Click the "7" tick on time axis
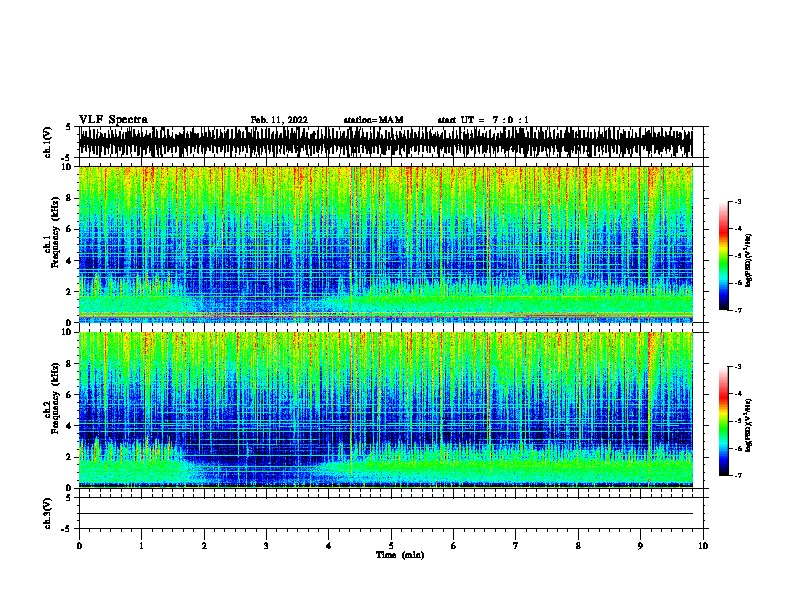Screen dimensions: 792x612 pos(516,546)
